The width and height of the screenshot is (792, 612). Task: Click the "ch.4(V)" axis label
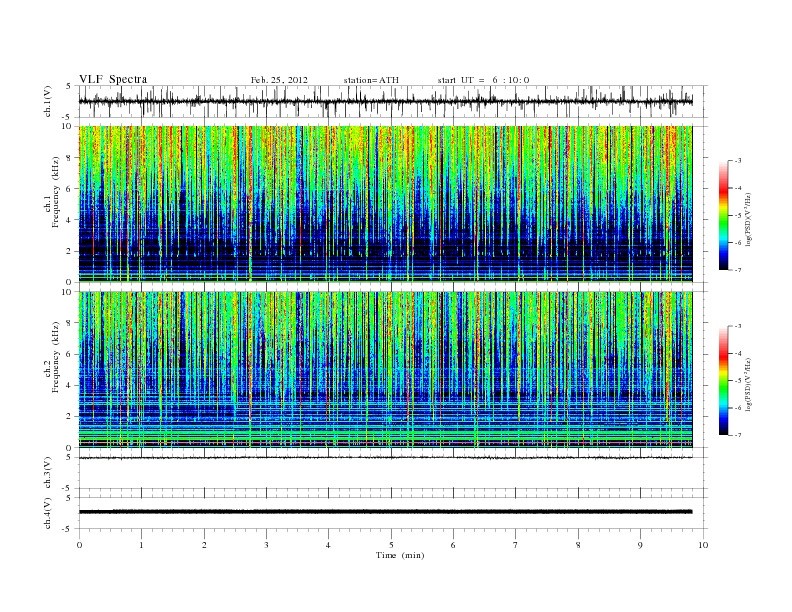coord(48,514)
